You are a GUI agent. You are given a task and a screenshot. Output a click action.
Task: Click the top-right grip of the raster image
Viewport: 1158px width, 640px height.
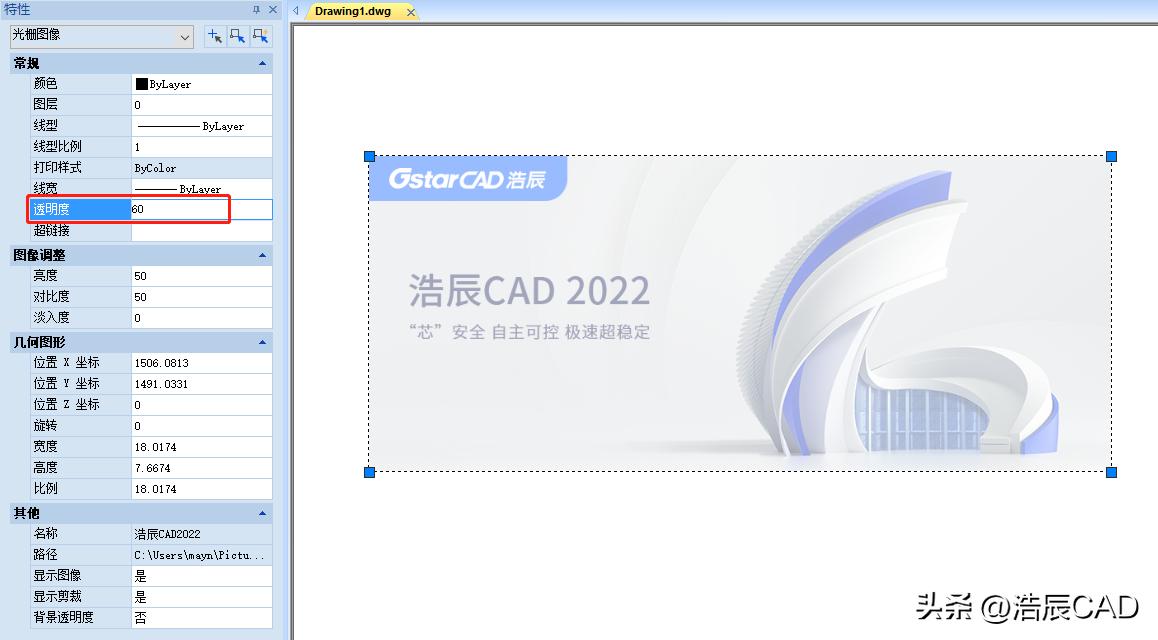[x=1110, y=156]
